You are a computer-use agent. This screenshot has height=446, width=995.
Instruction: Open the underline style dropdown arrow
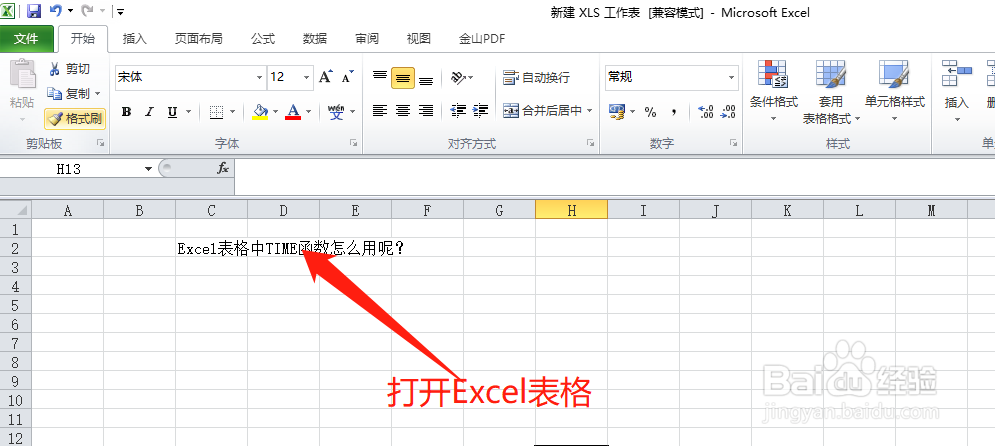tap(188, 112)
